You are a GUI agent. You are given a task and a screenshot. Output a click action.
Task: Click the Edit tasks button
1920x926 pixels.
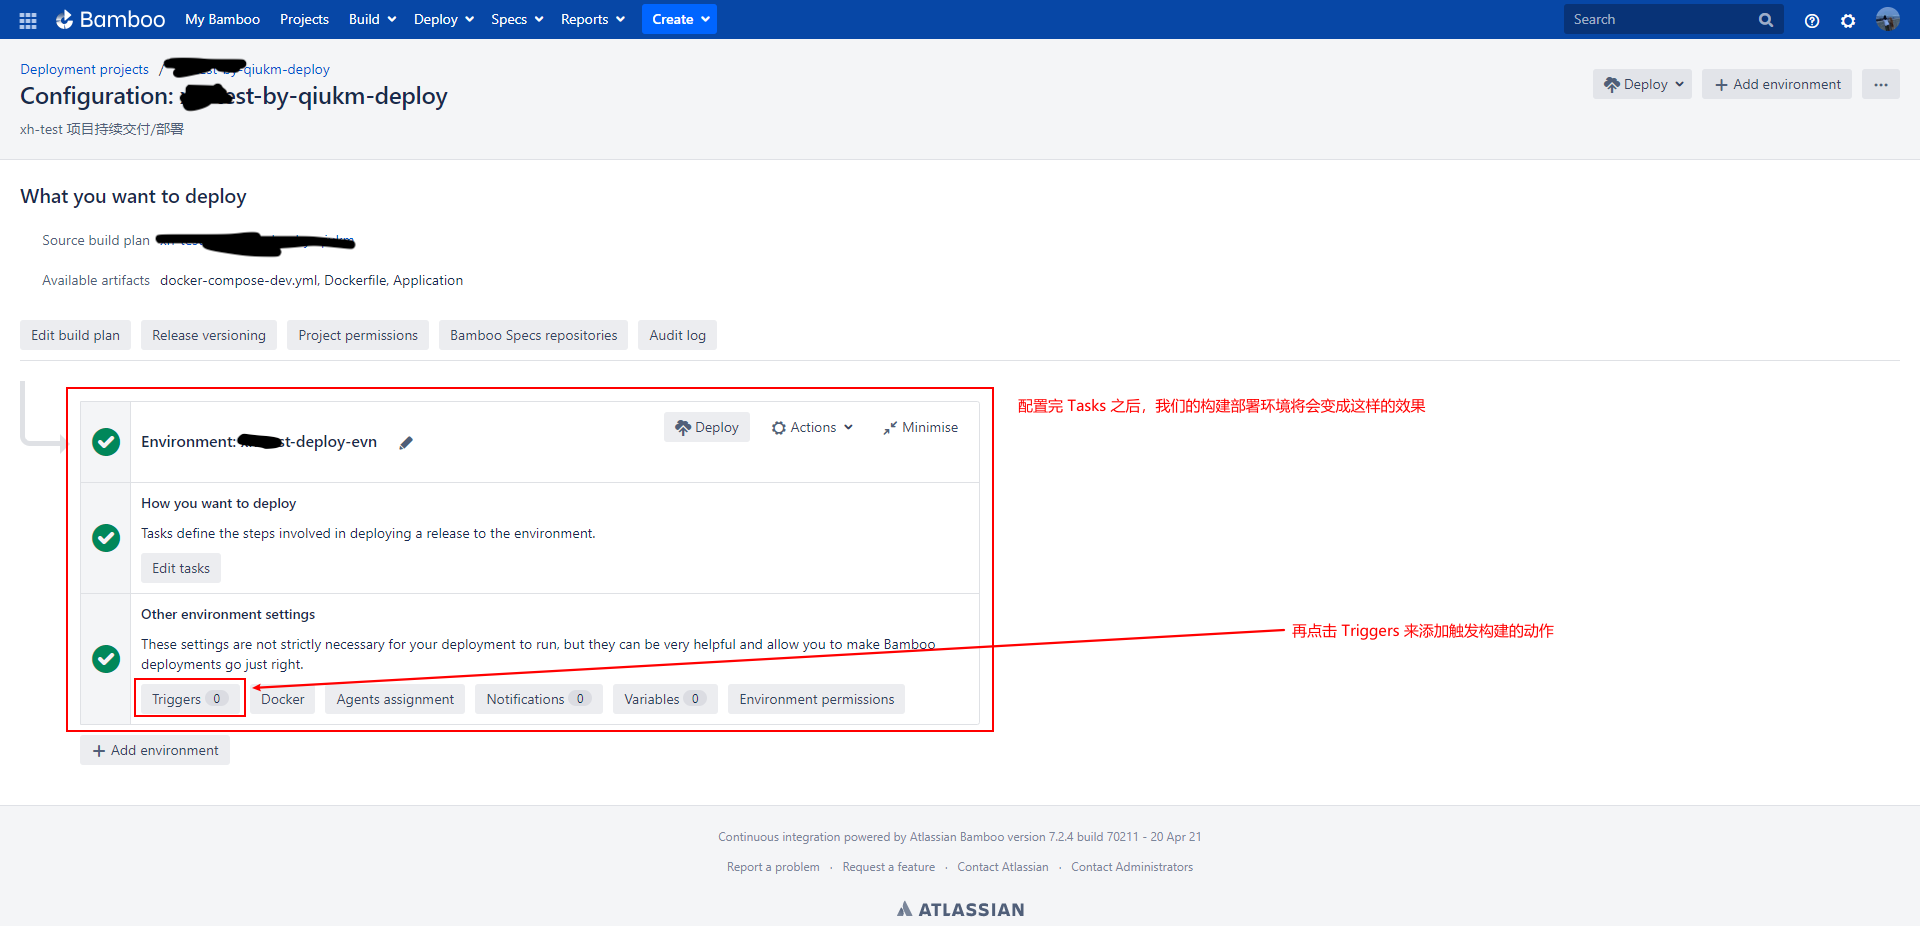pos(181,568)
